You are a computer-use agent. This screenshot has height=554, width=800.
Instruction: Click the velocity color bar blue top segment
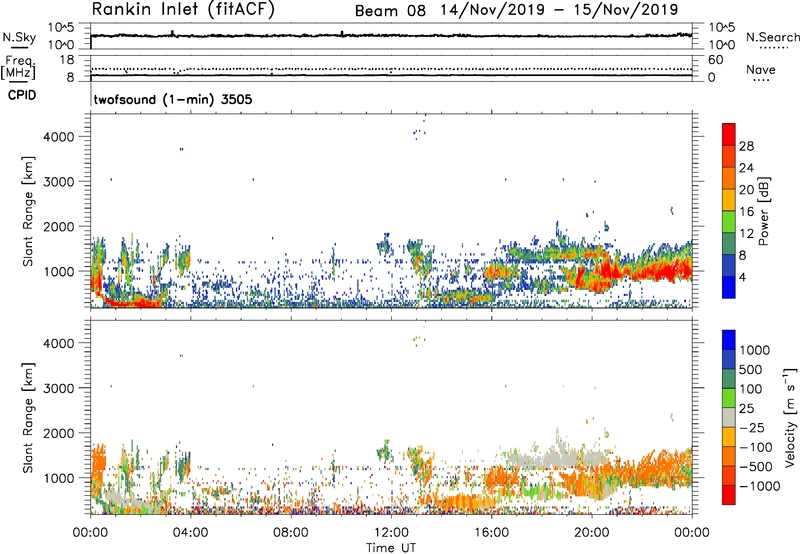pyautogui.click(x=729, y=340)
